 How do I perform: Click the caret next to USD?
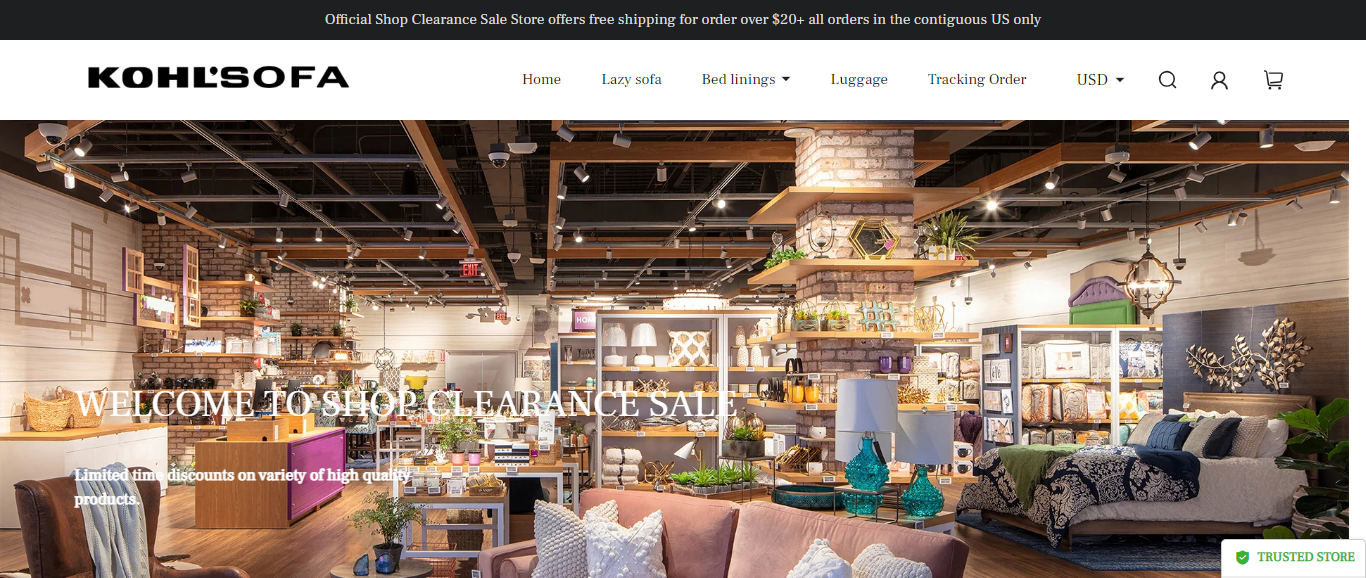click(1119, 80)
